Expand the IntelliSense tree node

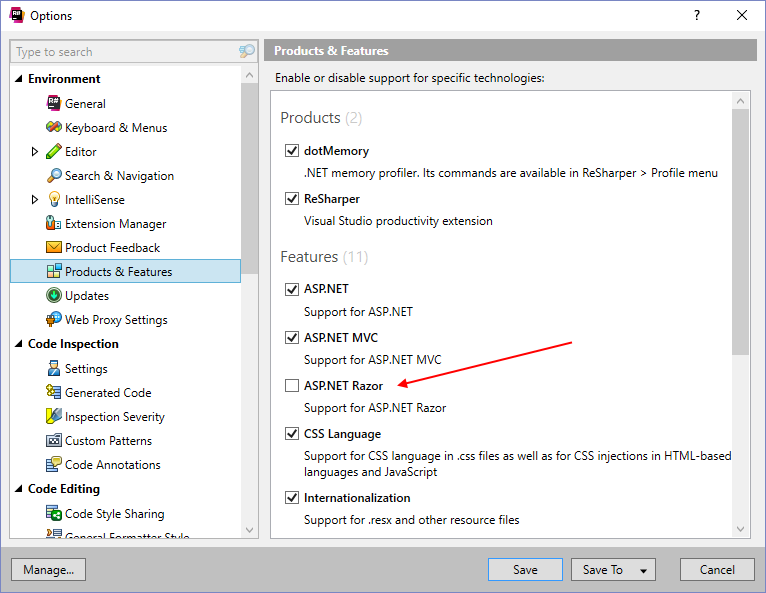(x=35, y=199)
